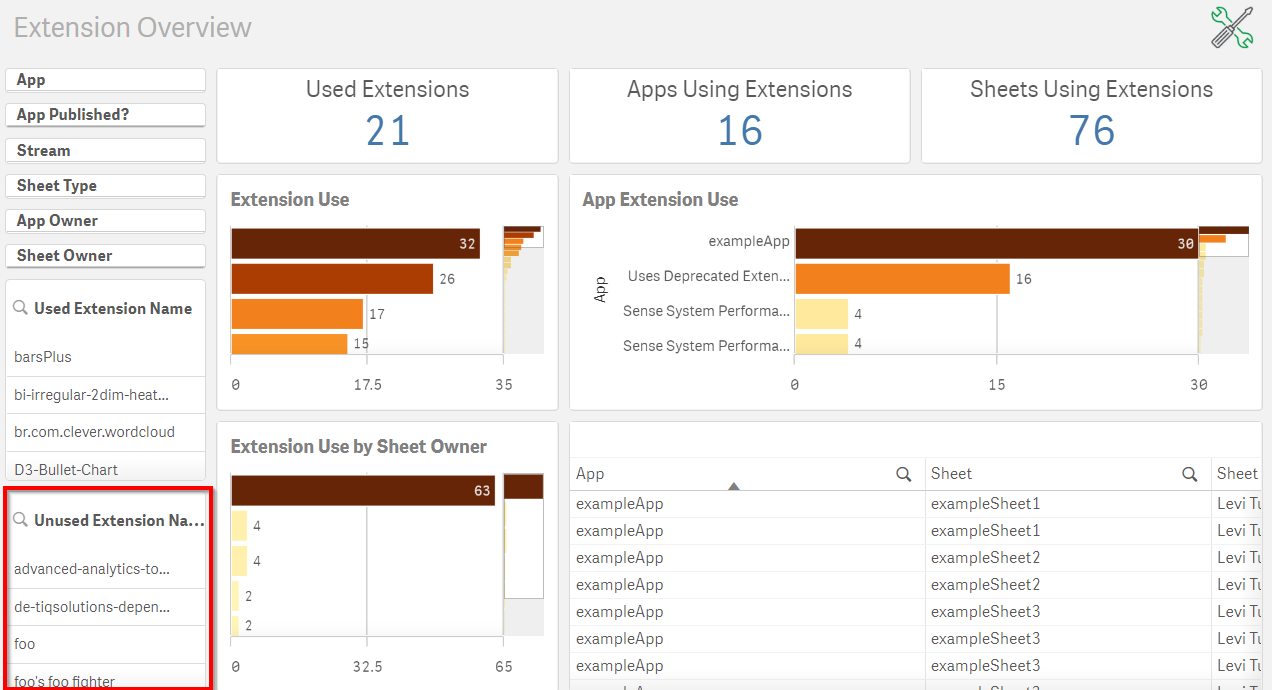The width and height of the screenshot is (1272, 690).
Task: Click the sort arrow under App column
Action: 734,486
